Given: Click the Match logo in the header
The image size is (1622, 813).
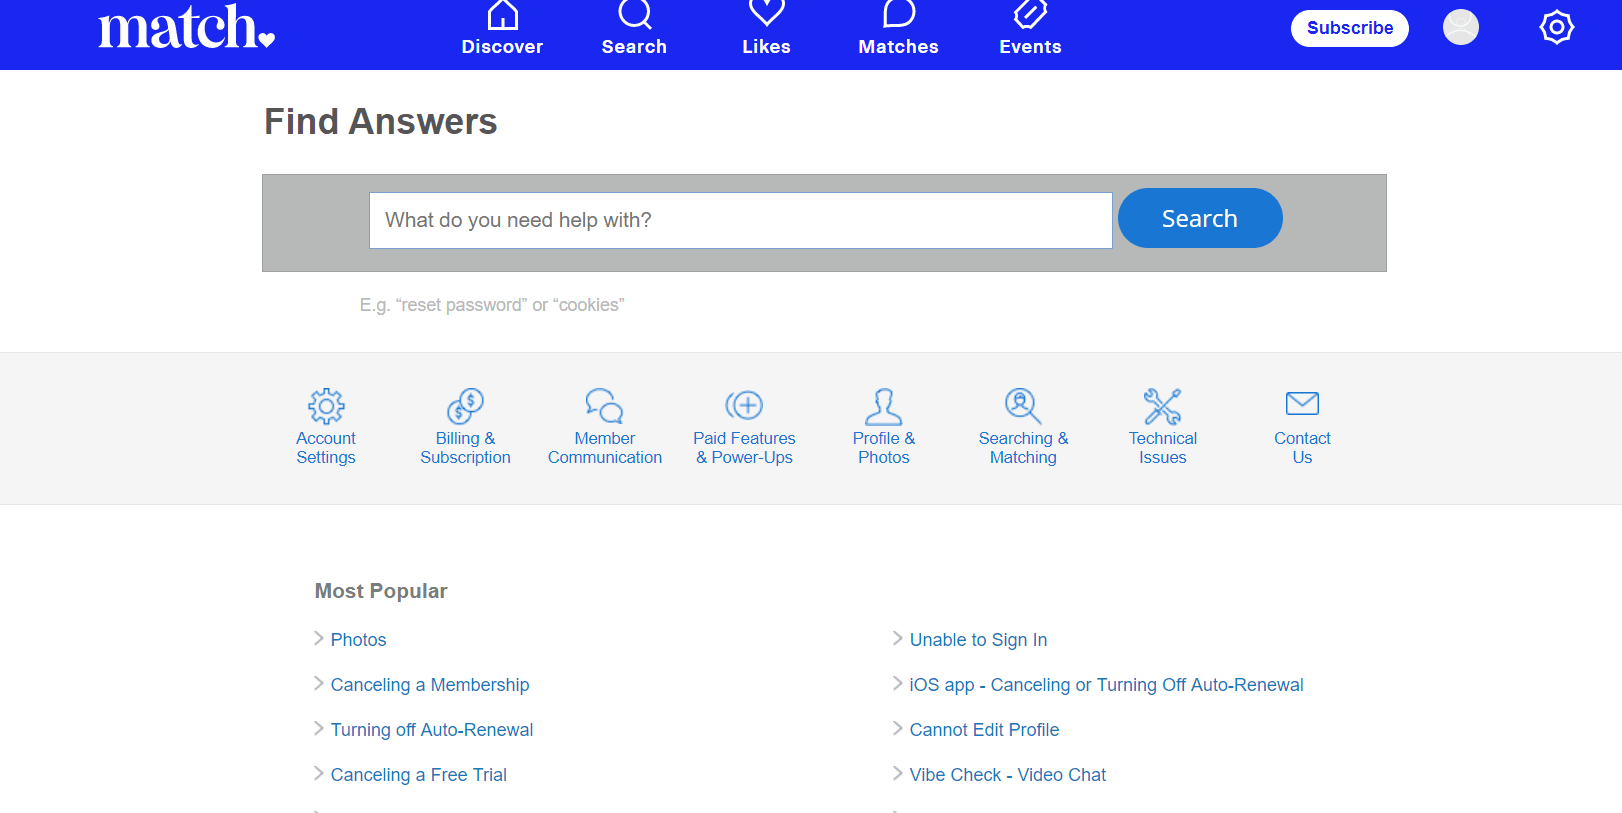Looking at the screenshot, I should tap(186, 28).
